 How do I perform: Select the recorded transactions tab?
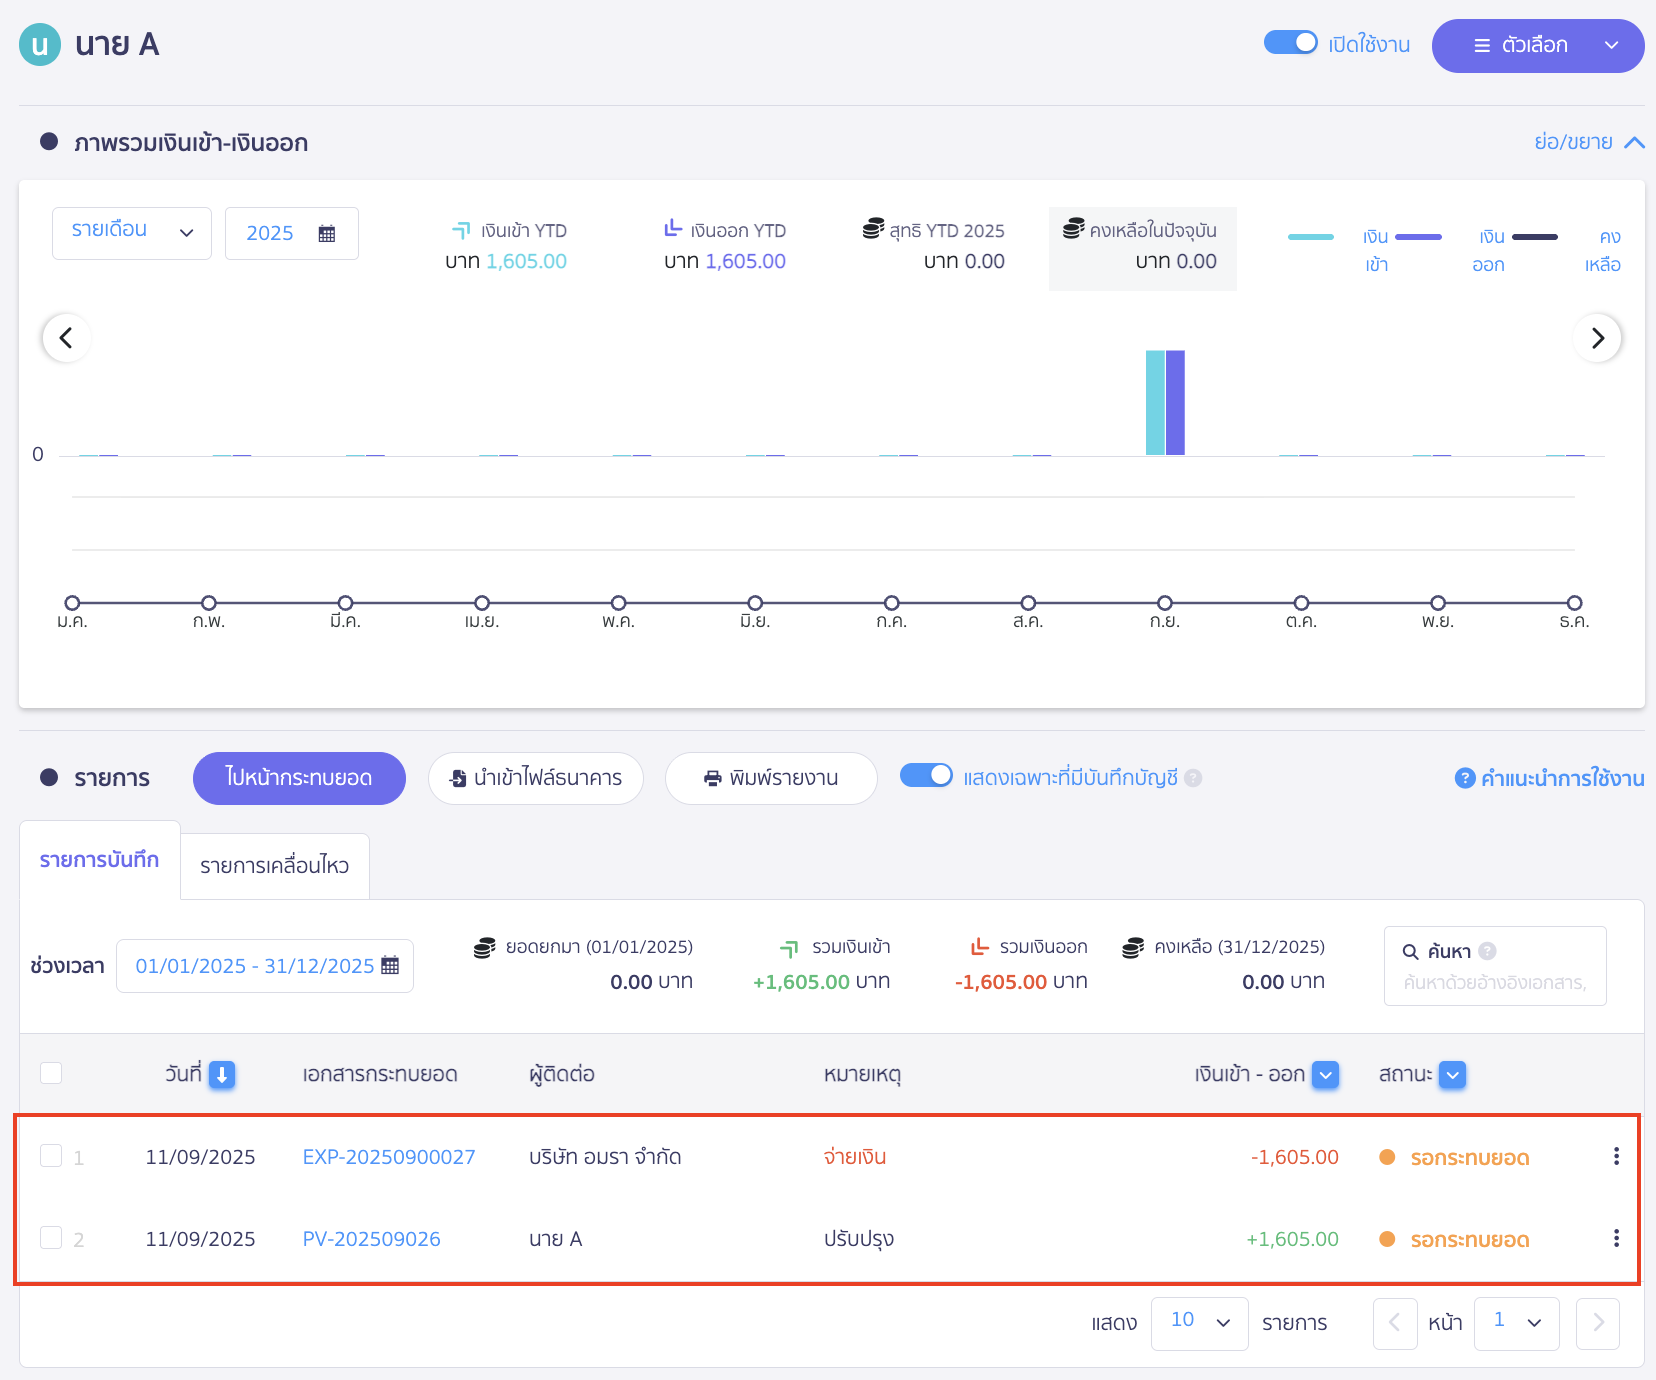(99, 860)
